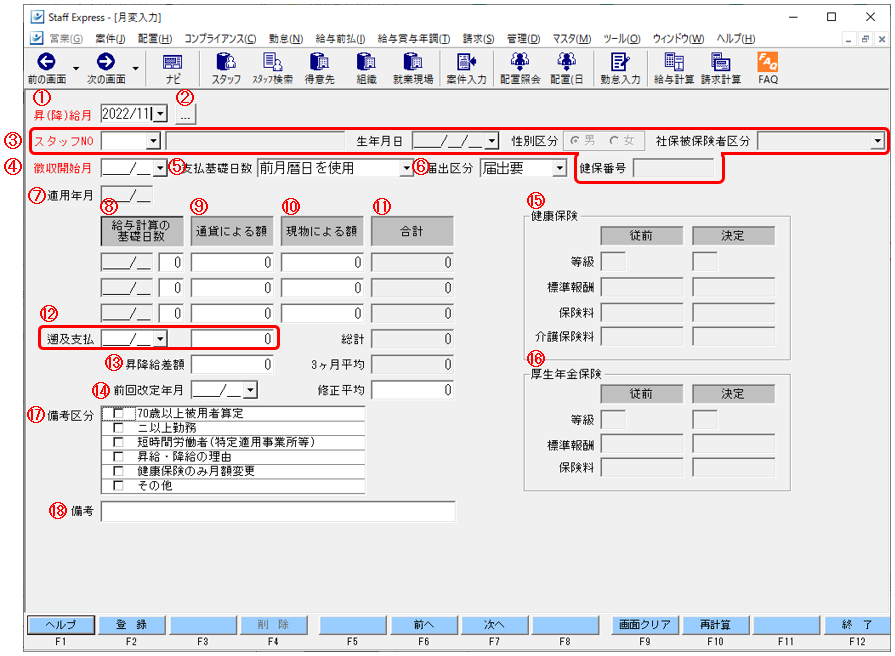The image size is (895, 656).
Task: Open the 配置照会 toolbar icon
Action: coord(520,62)
